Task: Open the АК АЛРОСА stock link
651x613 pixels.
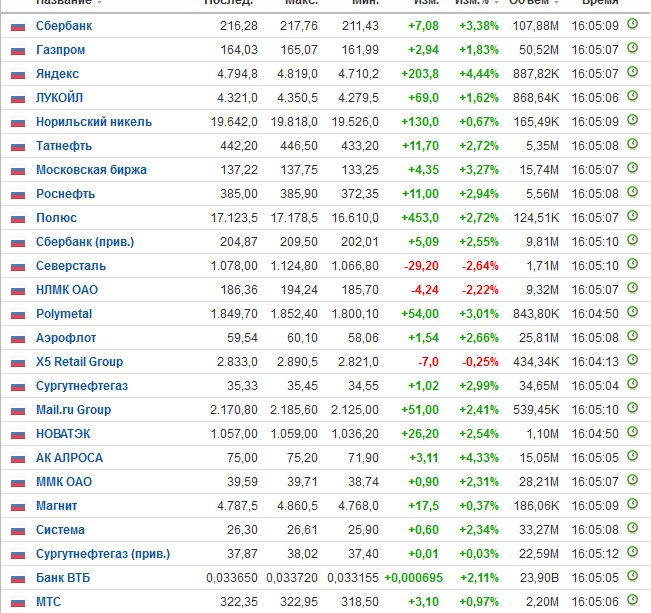Action: [69, 458]
